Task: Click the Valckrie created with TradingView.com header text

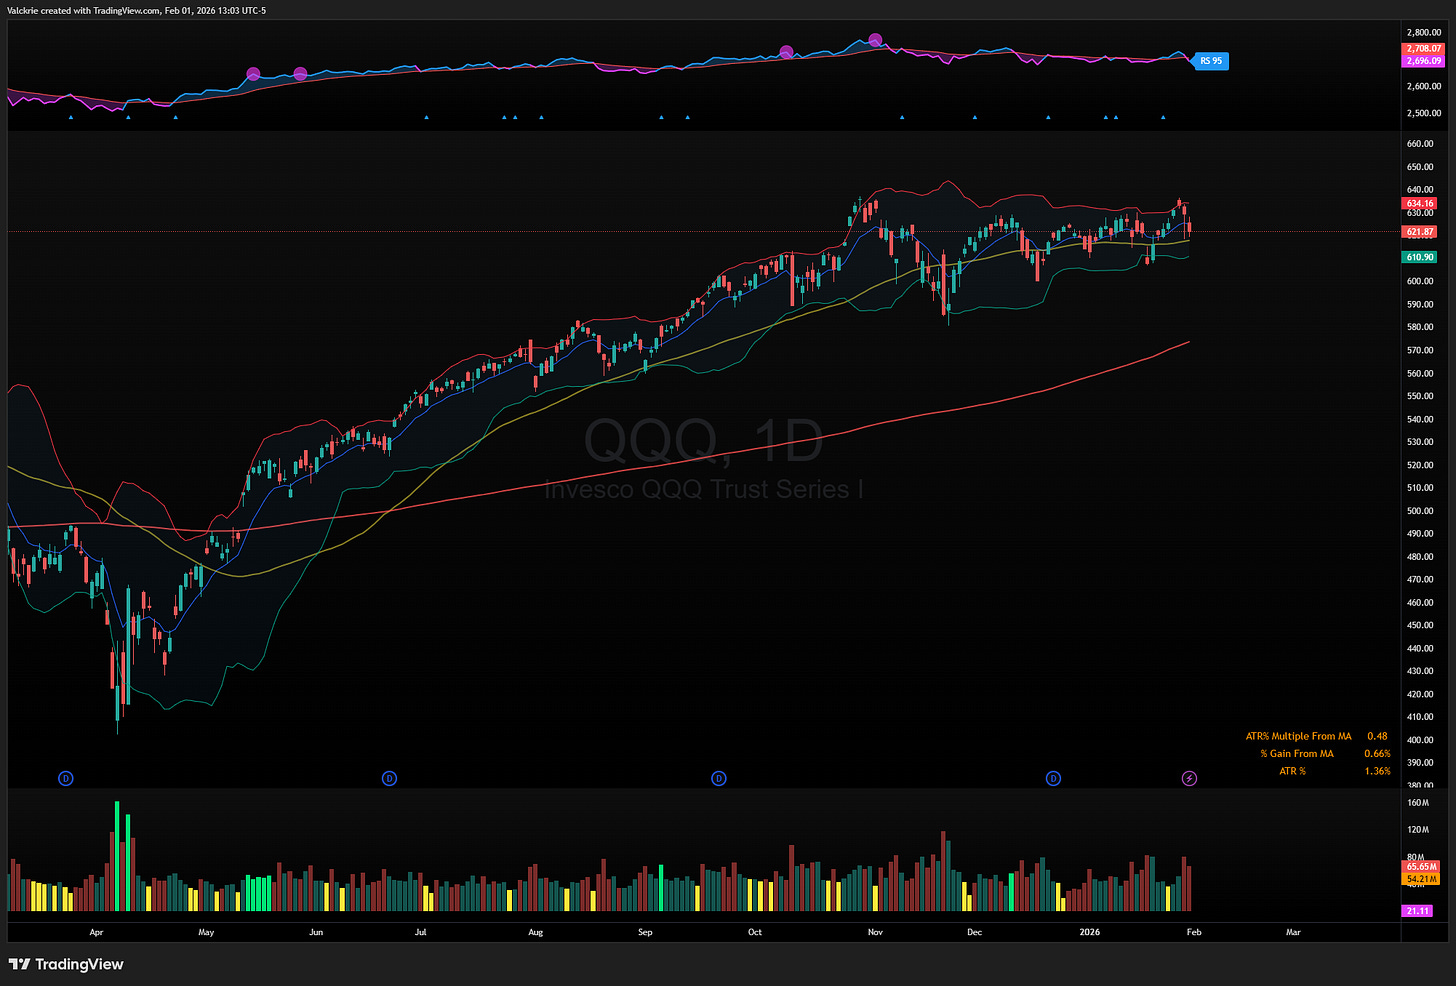Action: (136, 11)
